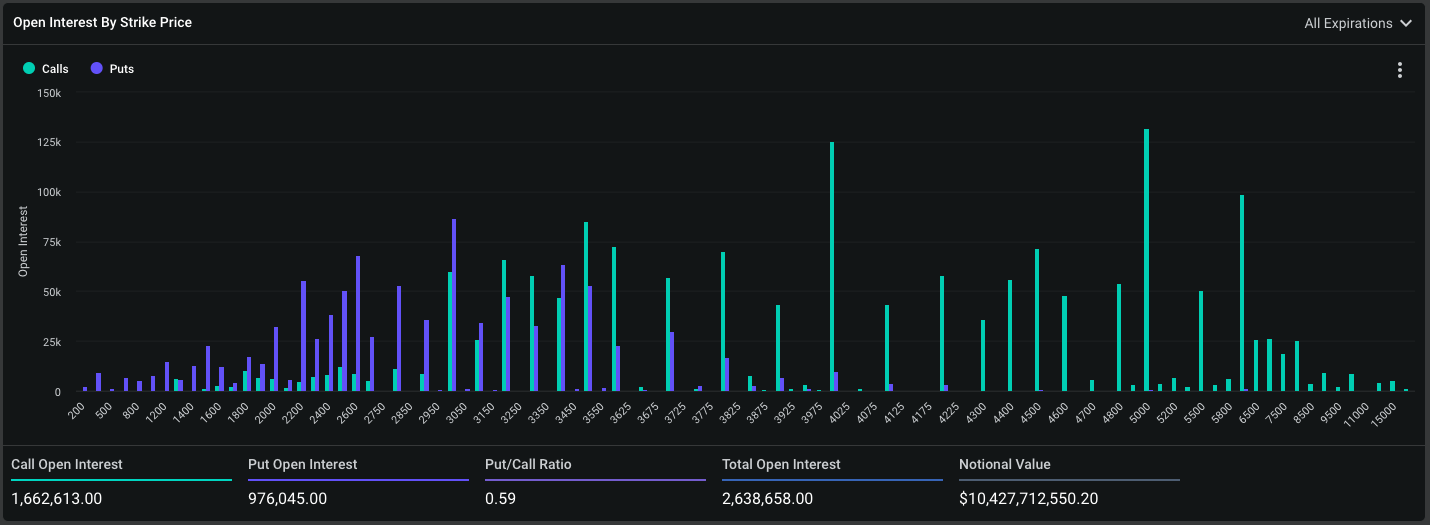
Task: Select the Put/Call Ratio card
Action: pyautogui.click(x=594, y=481)
